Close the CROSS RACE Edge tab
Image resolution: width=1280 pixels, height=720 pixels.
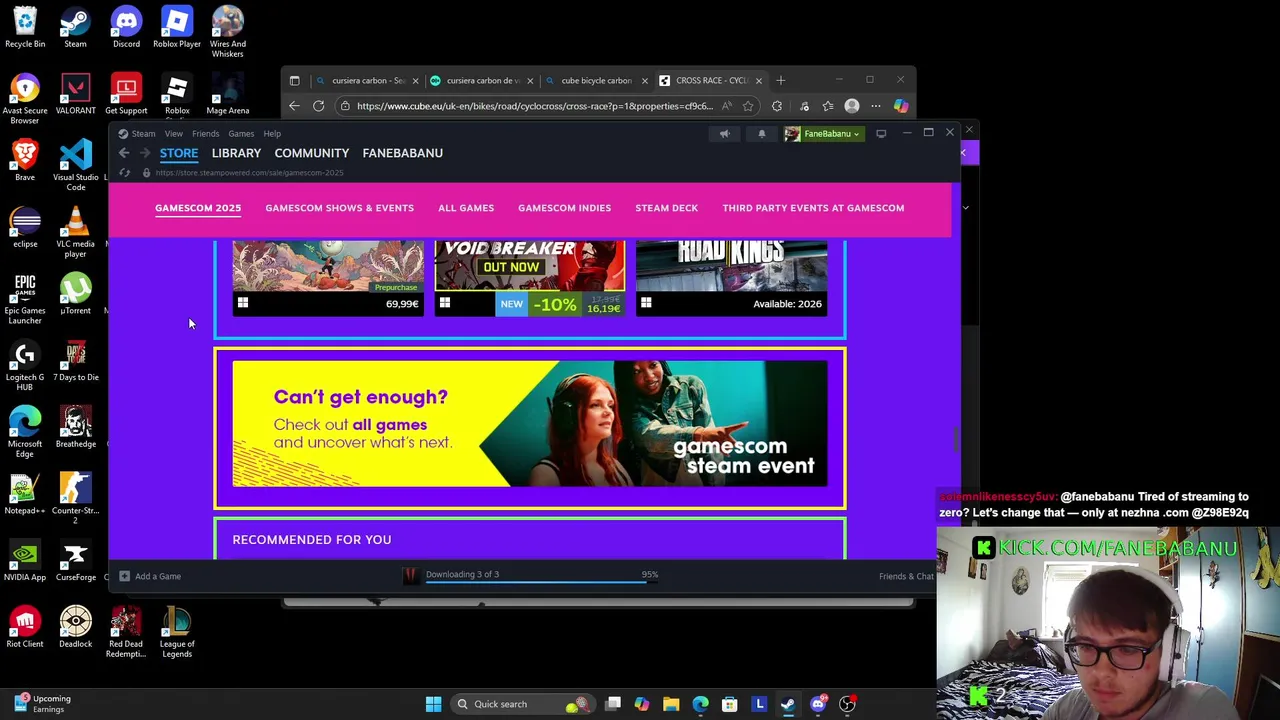tap(759, 80)
